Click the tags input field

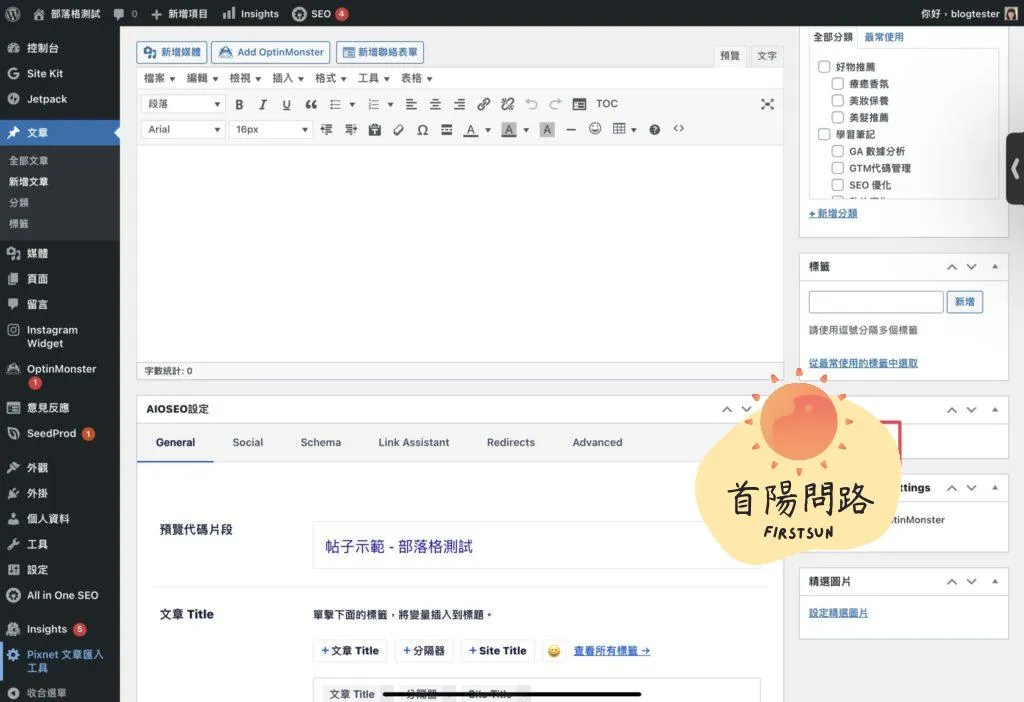coord(876,302)
